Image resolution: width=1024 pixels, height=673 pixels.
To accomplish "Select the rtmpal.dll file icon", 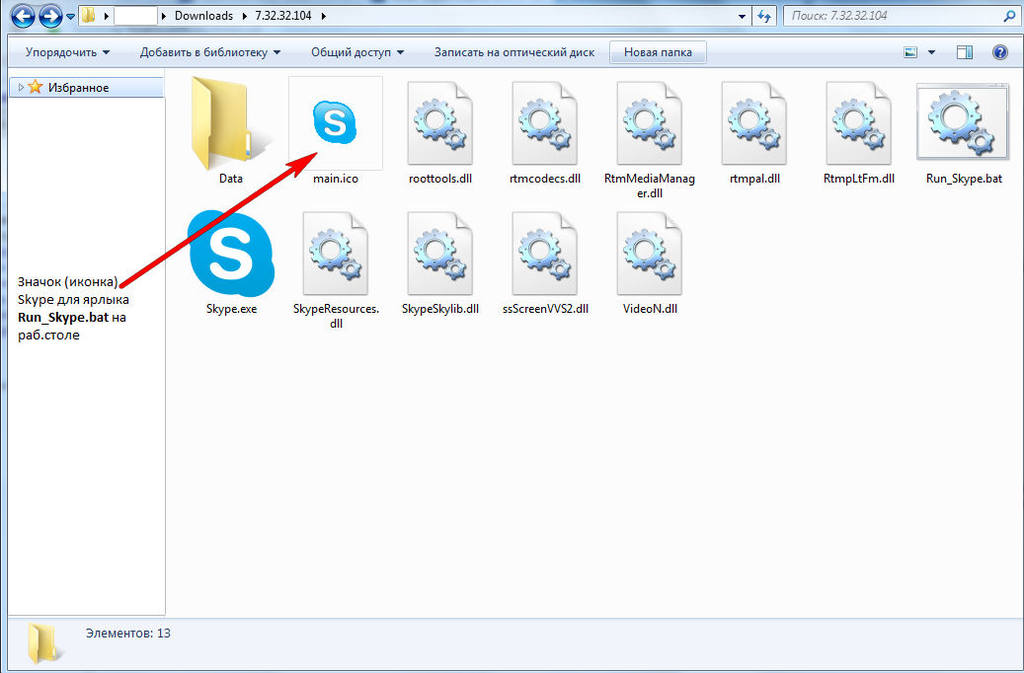I will click(x=754, y=123).
